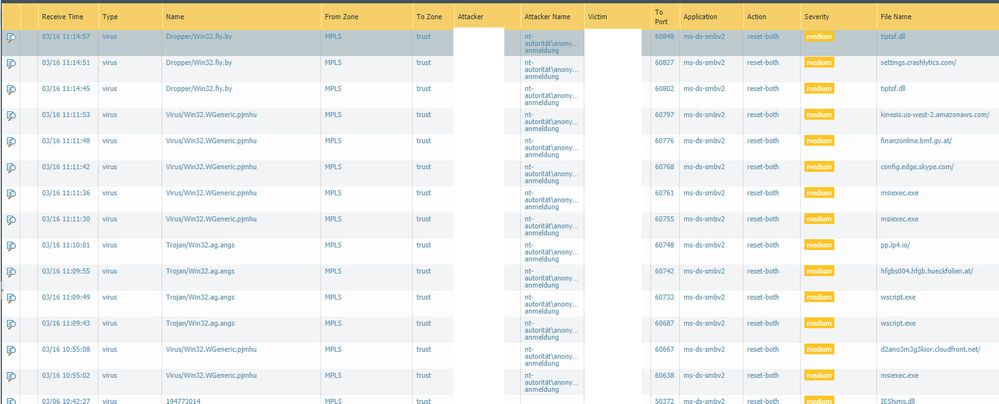Select hfgbs004.hfgb.hueckfolien.at/ file name entry
The height and width of the screenshot is (404, 999).
(x=932, y=270)
